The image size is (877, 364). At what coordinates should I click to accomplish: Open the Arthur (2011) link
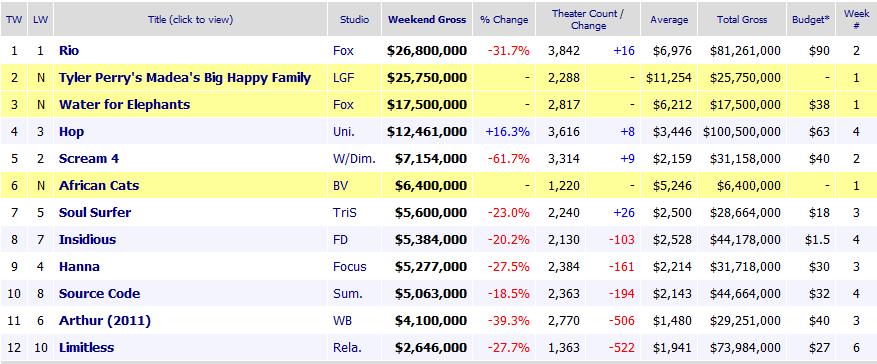tap(105, 321)
